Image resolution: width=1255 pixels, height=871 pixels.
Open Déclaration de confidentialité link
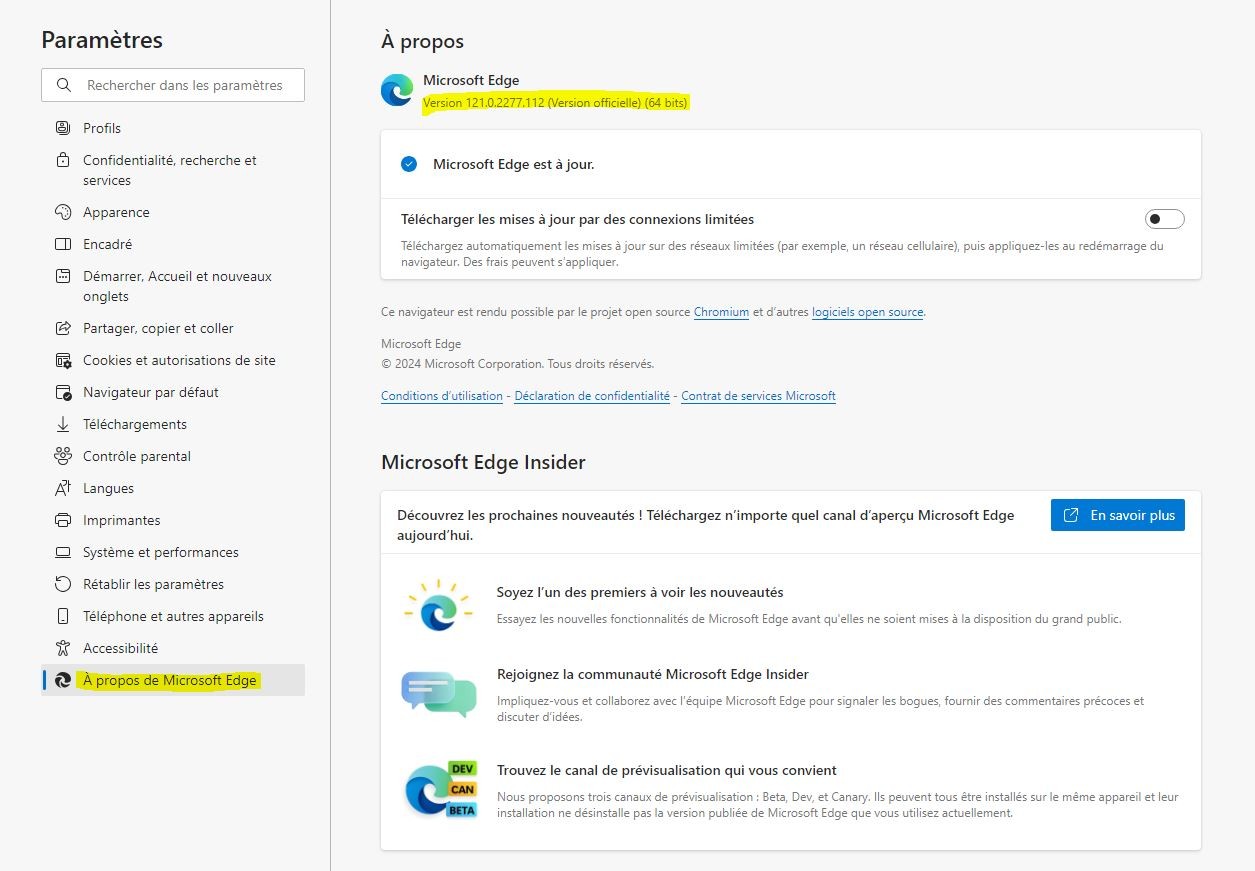click(x=592, y=396)
